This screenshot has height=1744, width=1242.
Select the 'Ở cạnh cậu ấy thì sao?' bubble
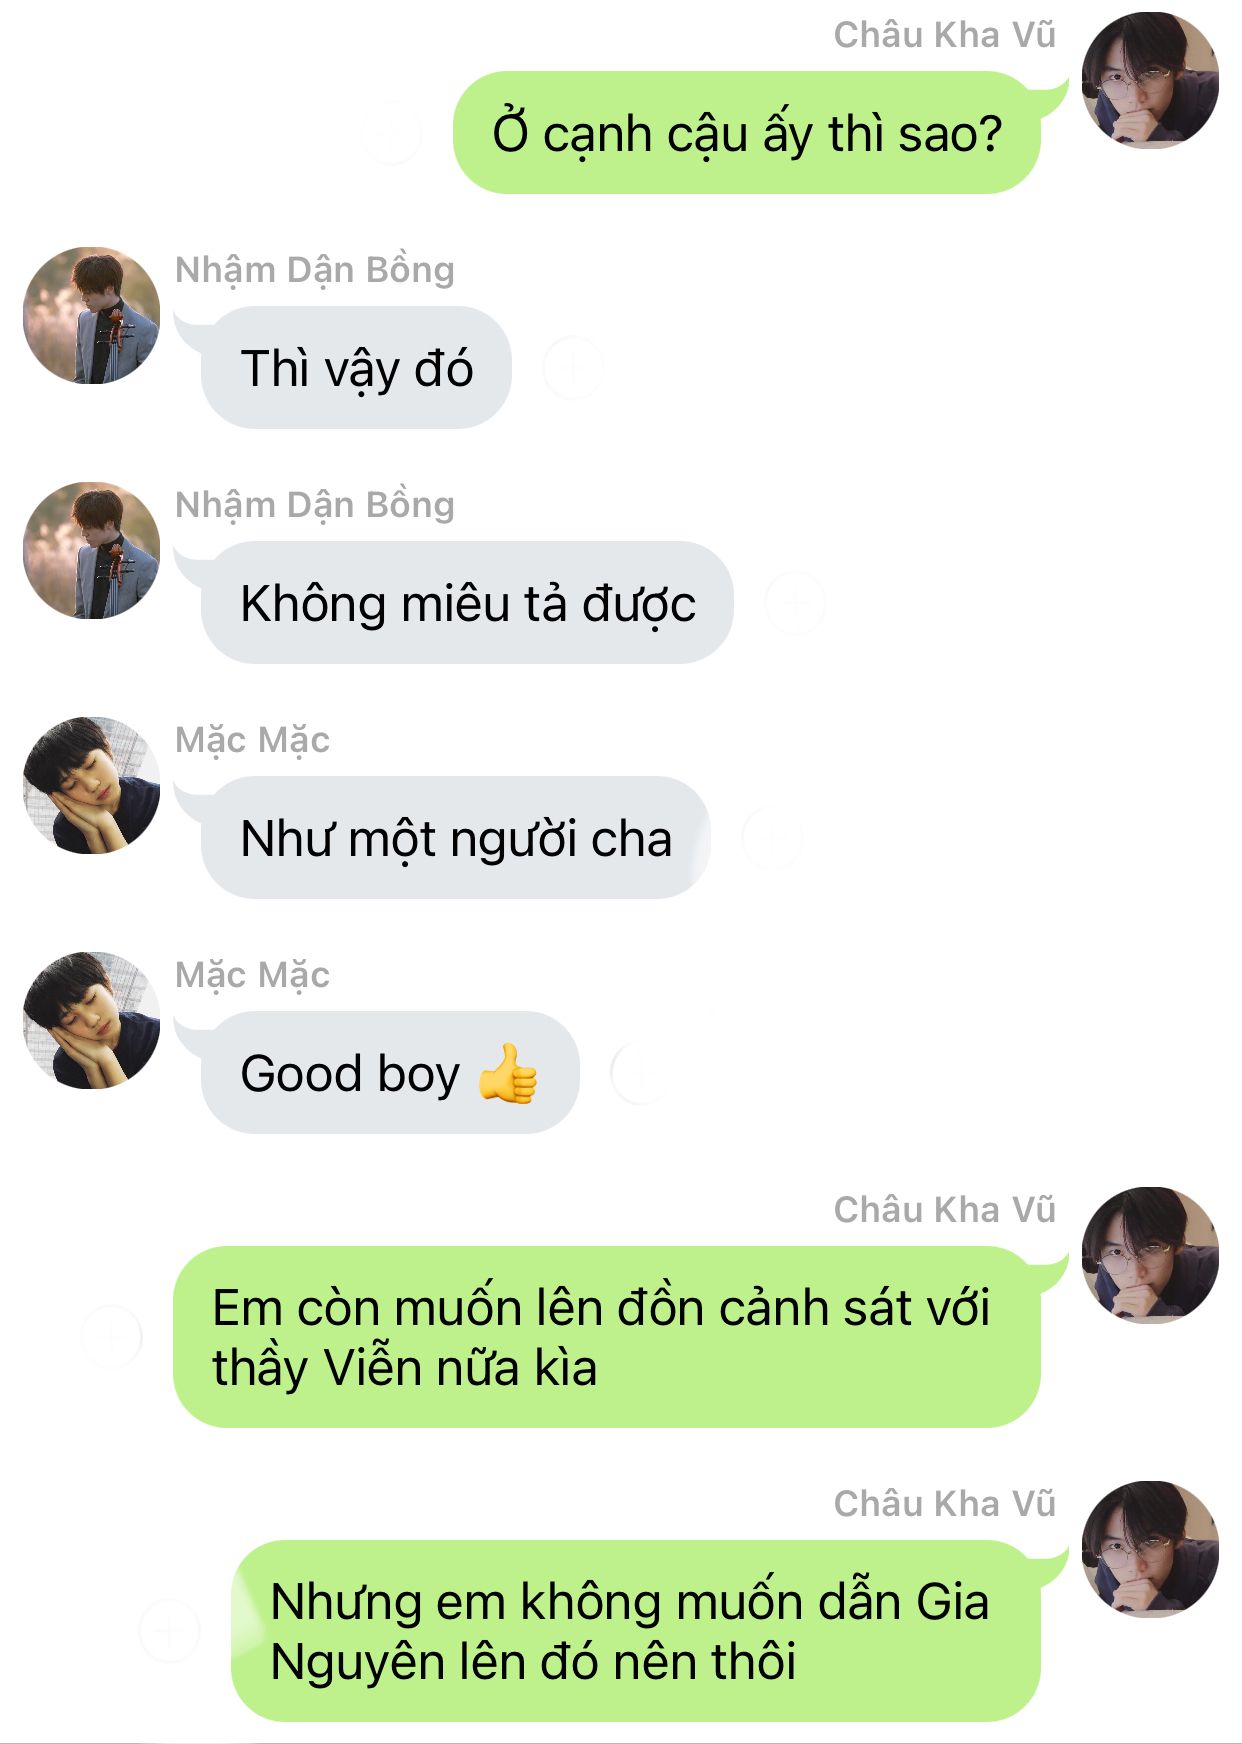click(x=748, y=133)
